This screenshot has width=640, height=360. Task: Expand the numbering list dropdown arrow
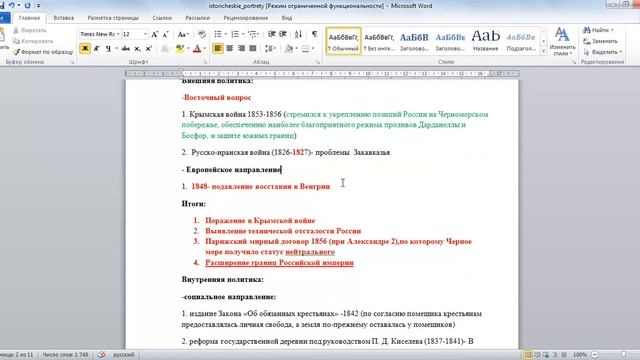coord(243,34)
